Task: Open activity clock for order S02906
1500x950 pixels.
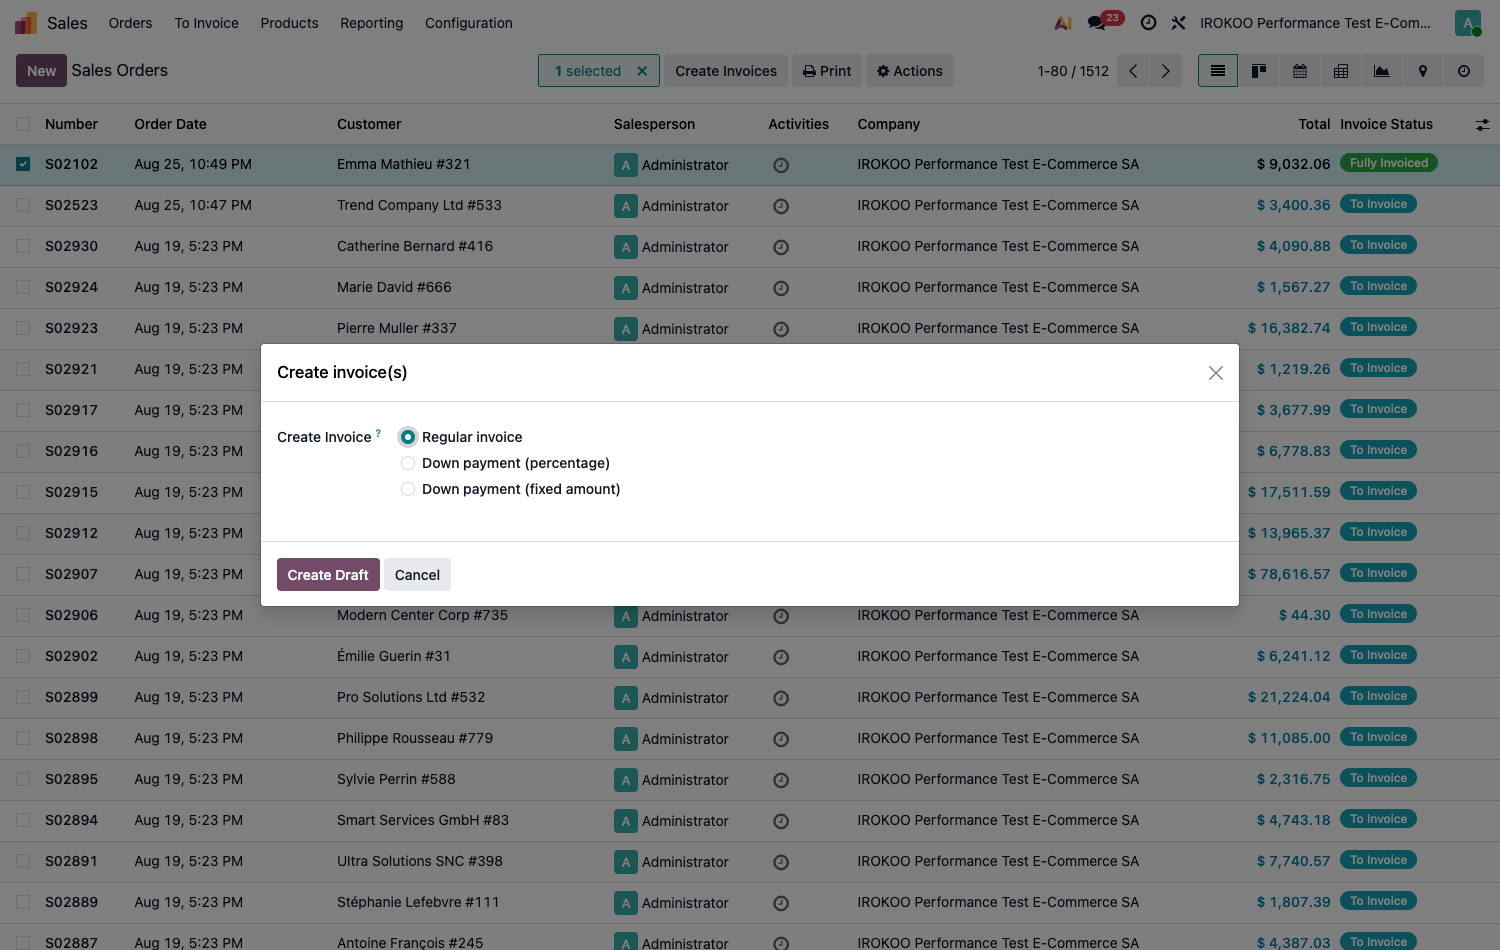Action: click(x=781, y=616)
